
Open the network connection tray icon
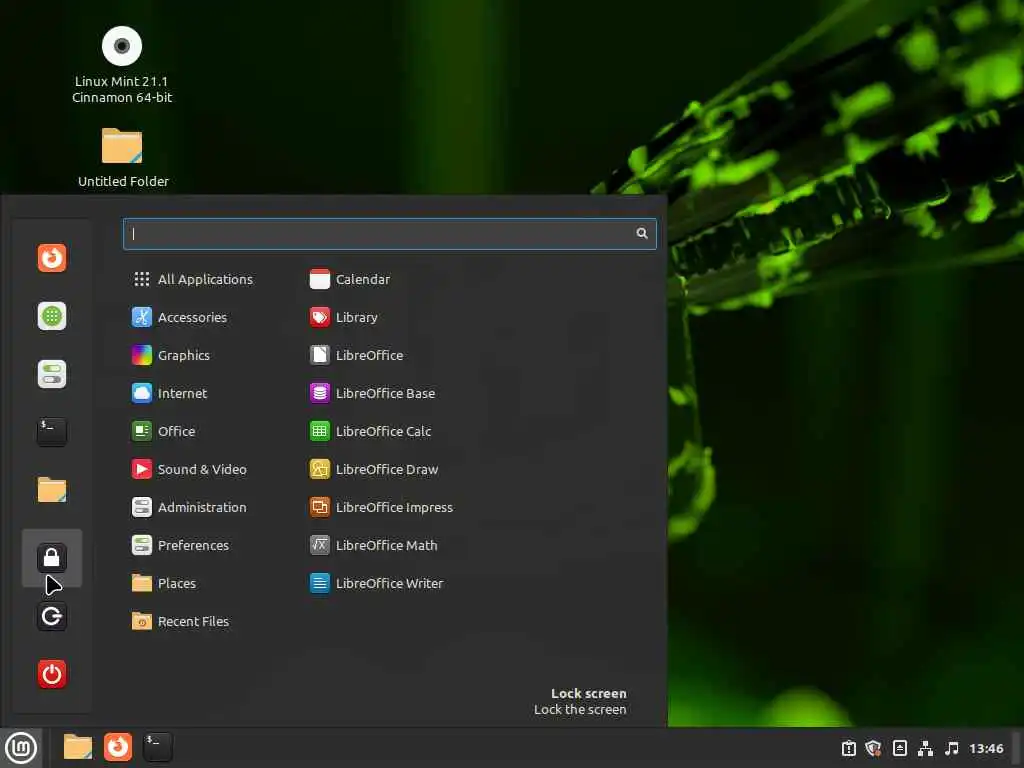(x=925, y=748)
